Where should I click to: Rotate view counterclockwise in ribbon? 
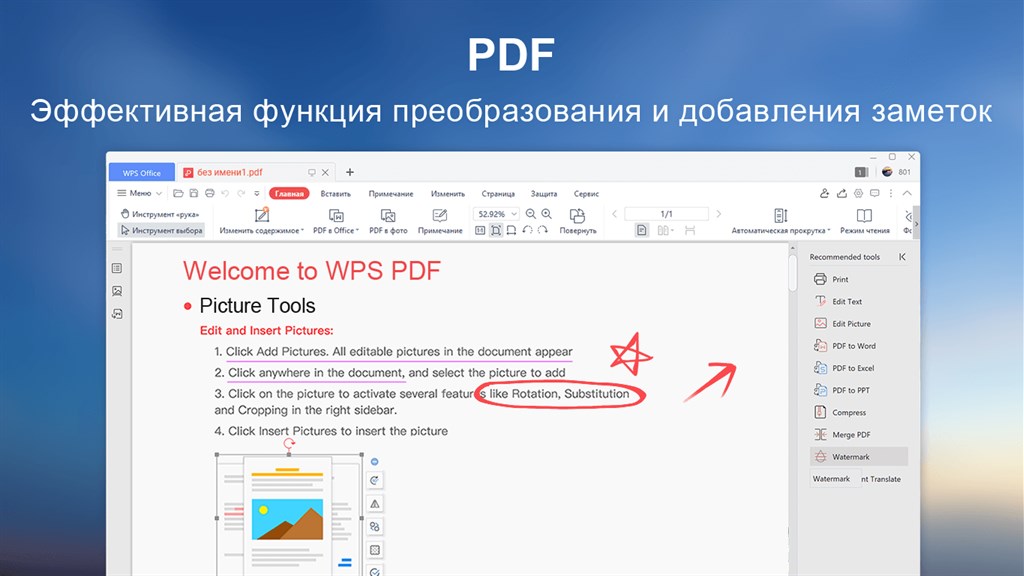pos(527,231)
